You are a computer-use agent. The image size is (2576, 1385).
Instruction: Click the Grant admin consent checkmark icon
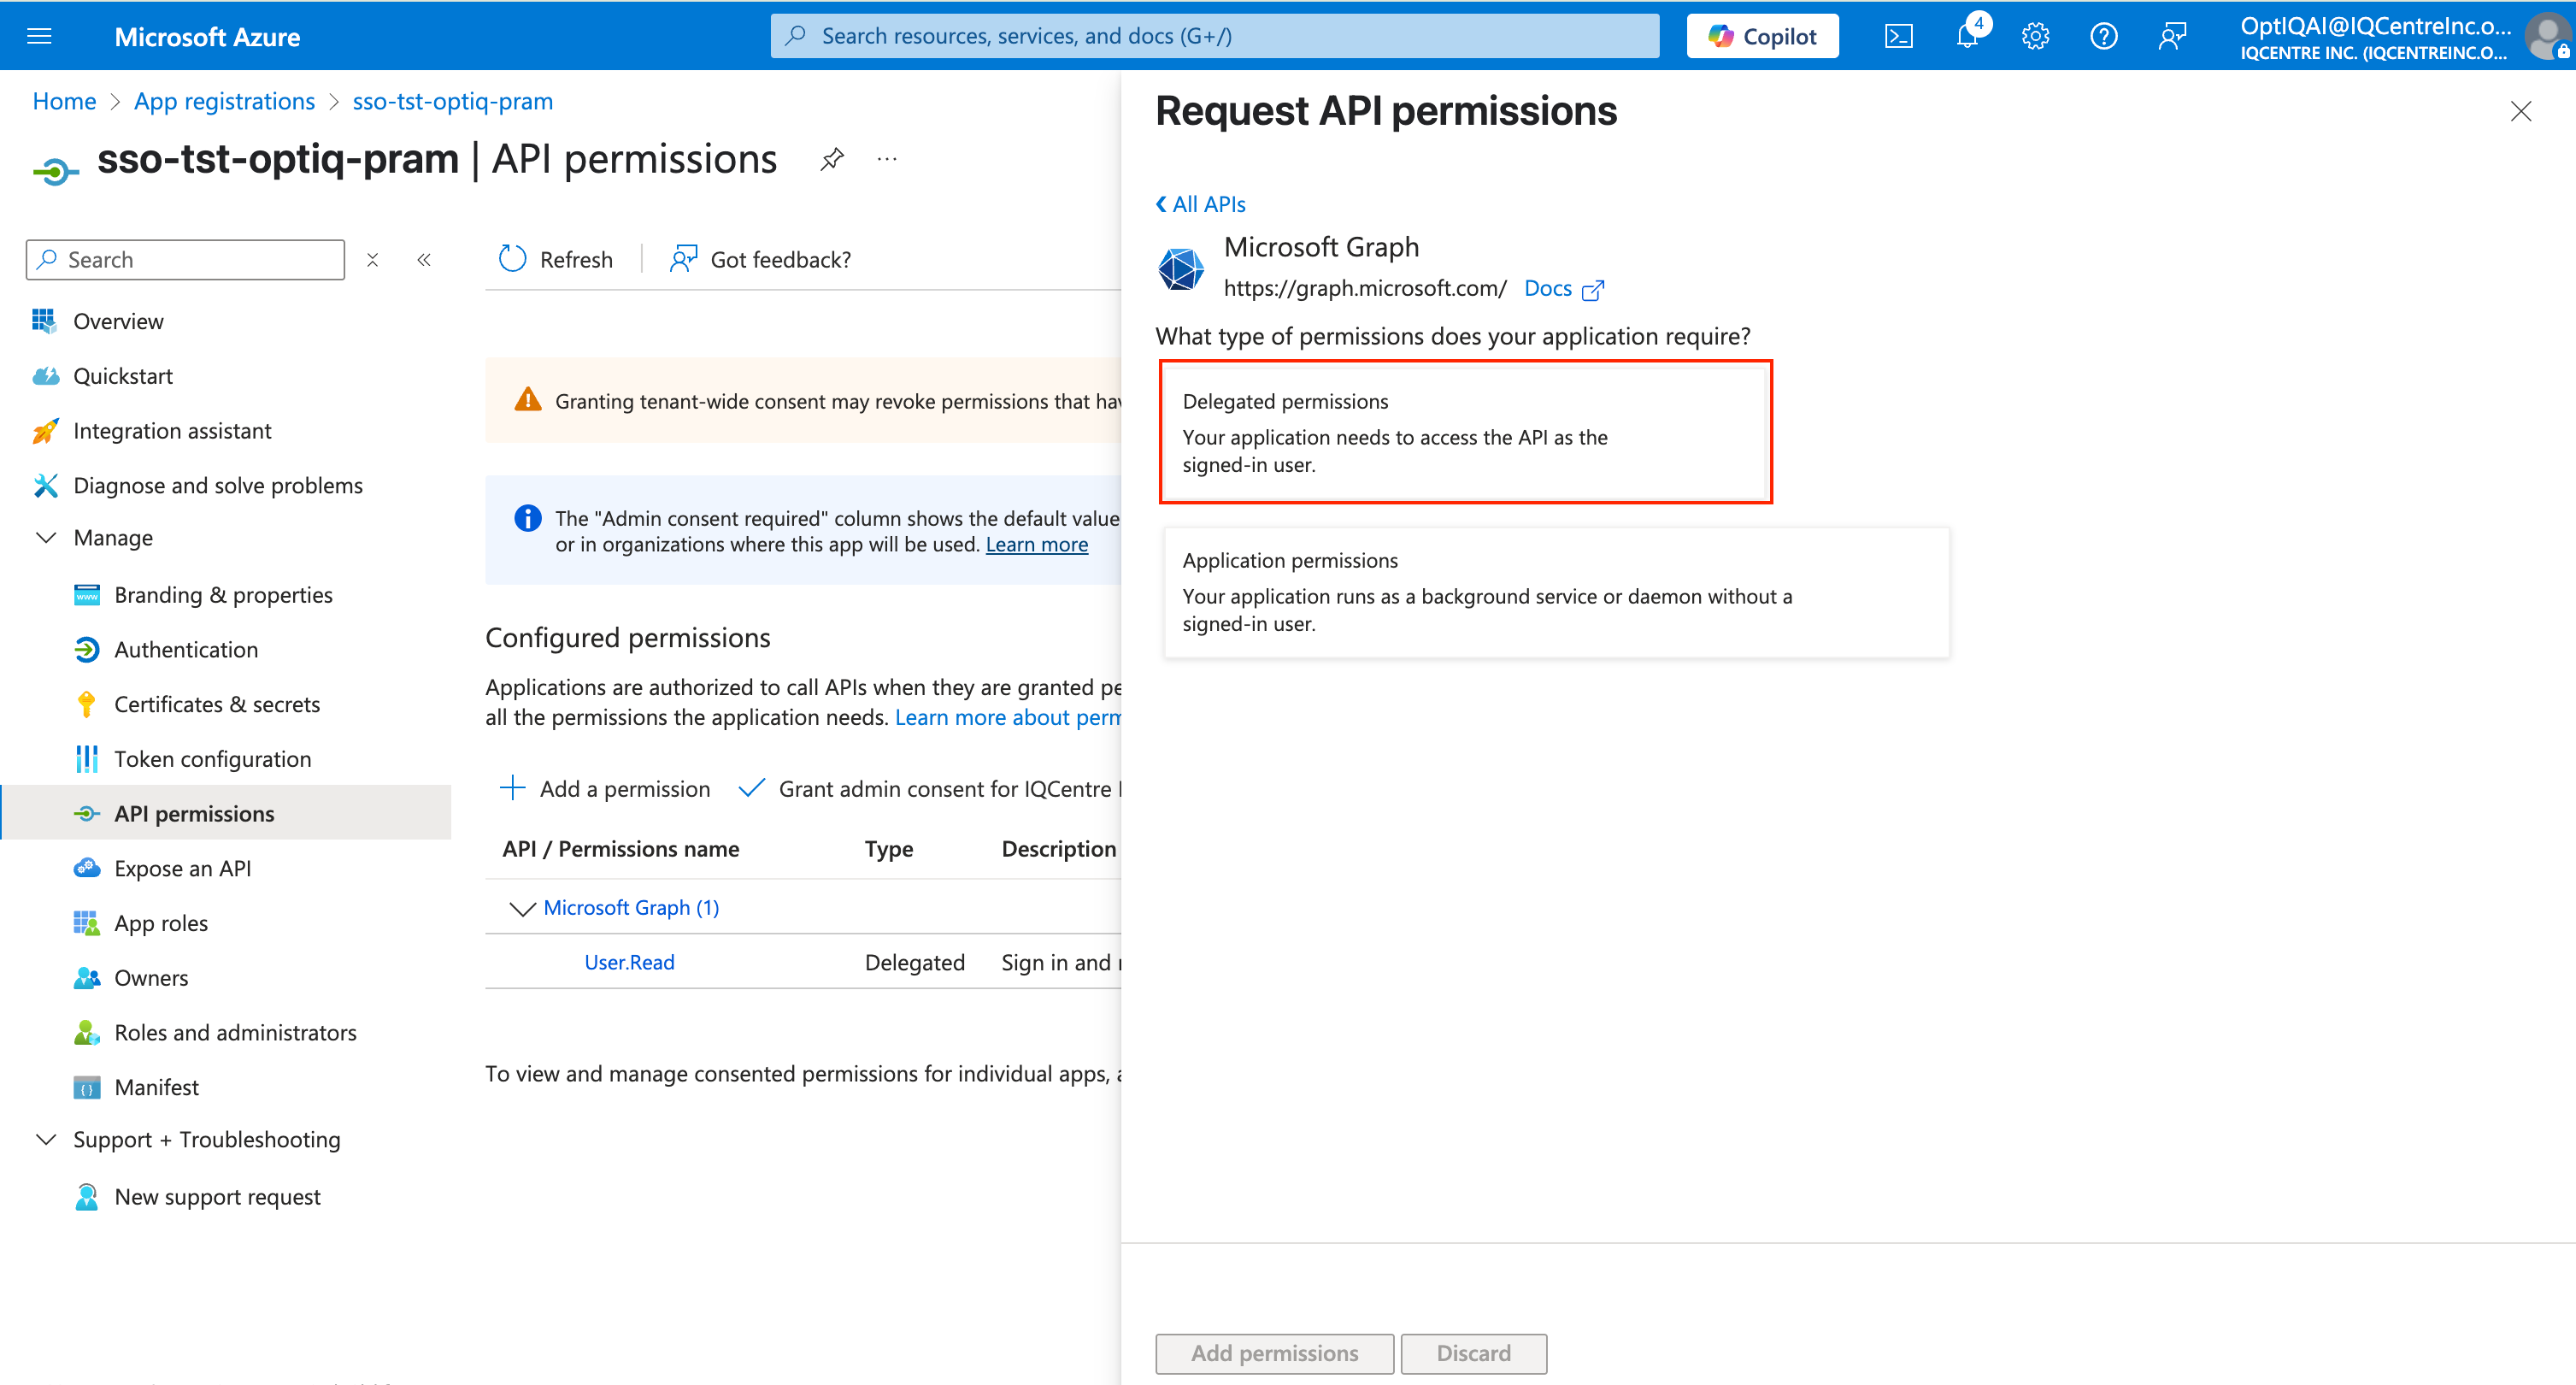point(751,788)
